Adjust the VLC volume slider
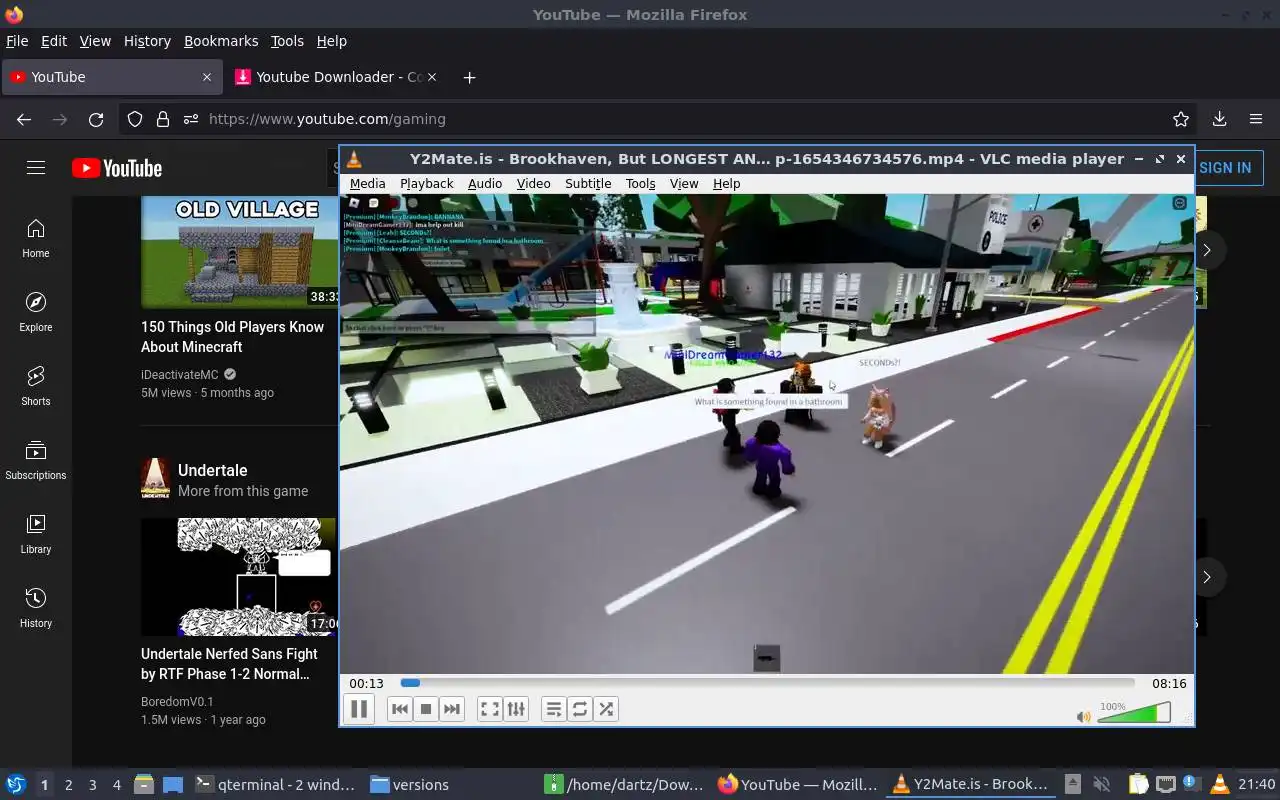Screen dimensions: 1280x800 pos(1134,713)
